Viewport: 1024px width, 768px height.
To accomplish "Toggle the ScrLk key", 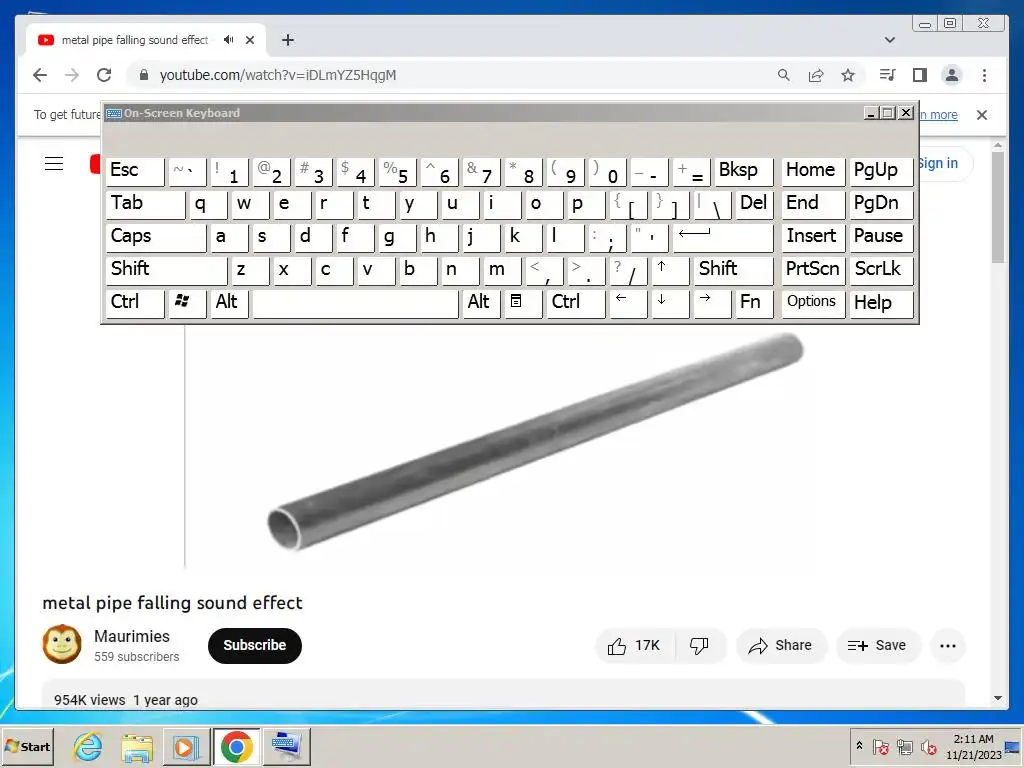I will click(881, 270).
